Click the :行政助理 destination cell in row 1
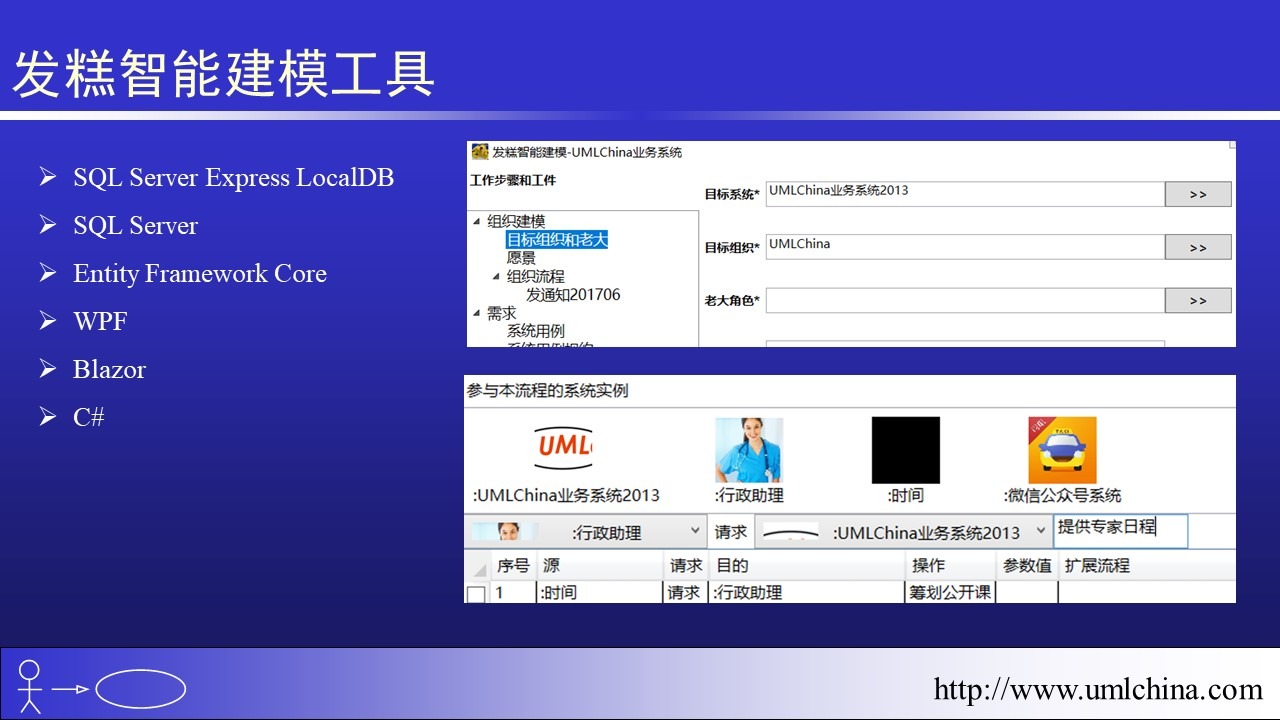 [807, 593]
